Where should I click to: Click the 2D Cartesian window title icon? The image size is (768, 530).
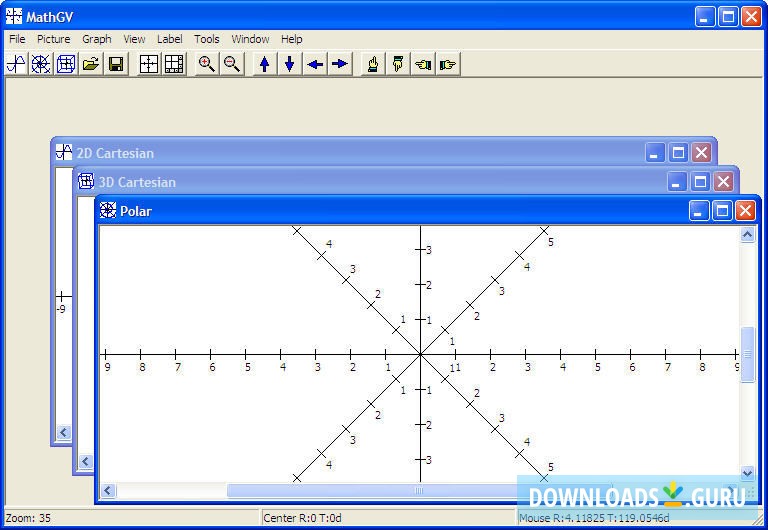point(64,152)
